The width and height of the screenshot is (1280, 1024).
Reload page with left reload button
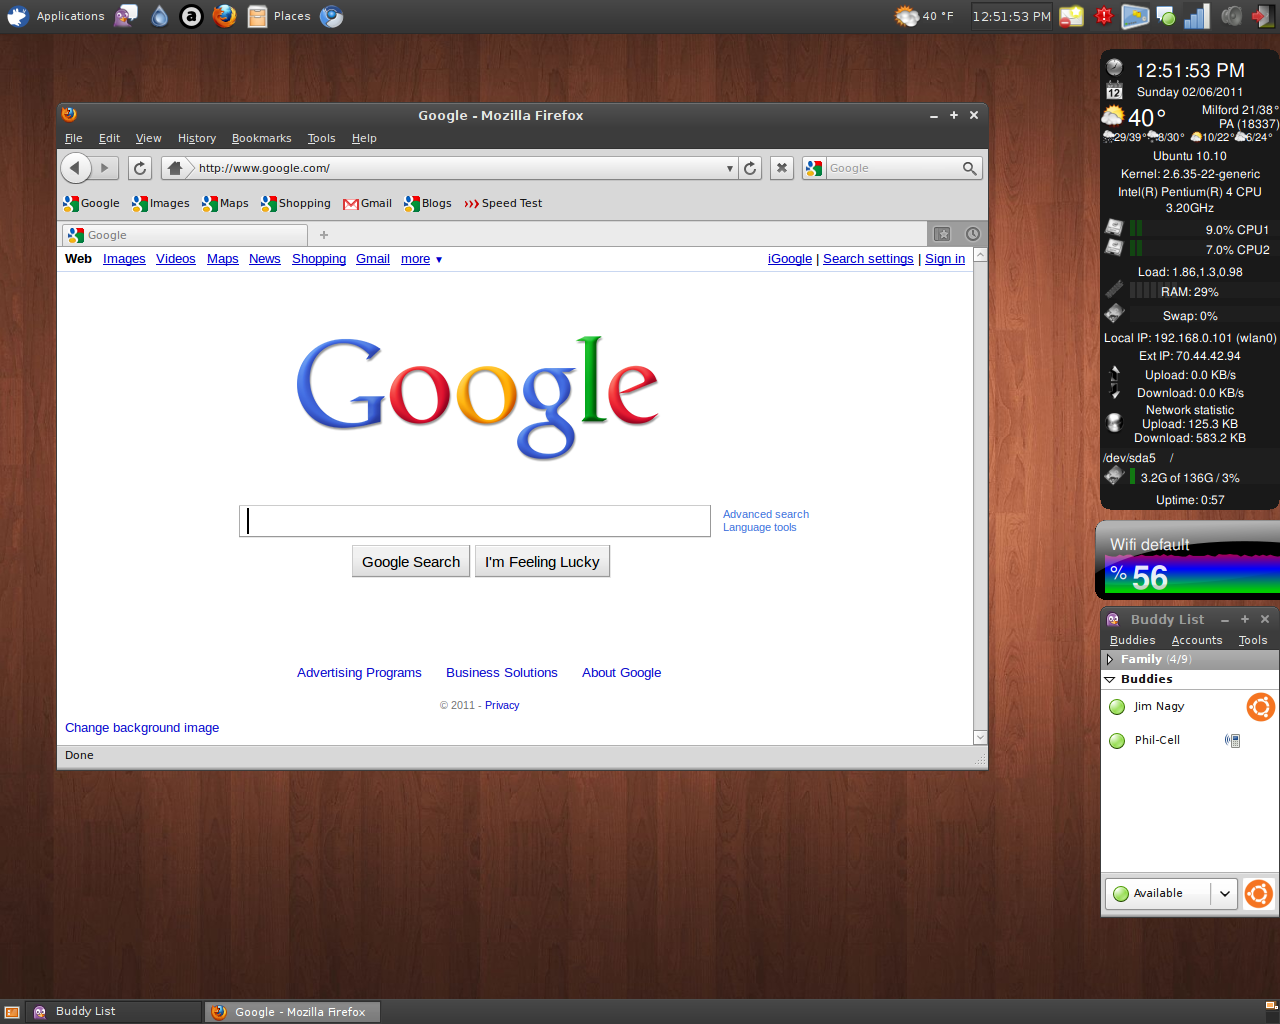(x=140, y=168)
